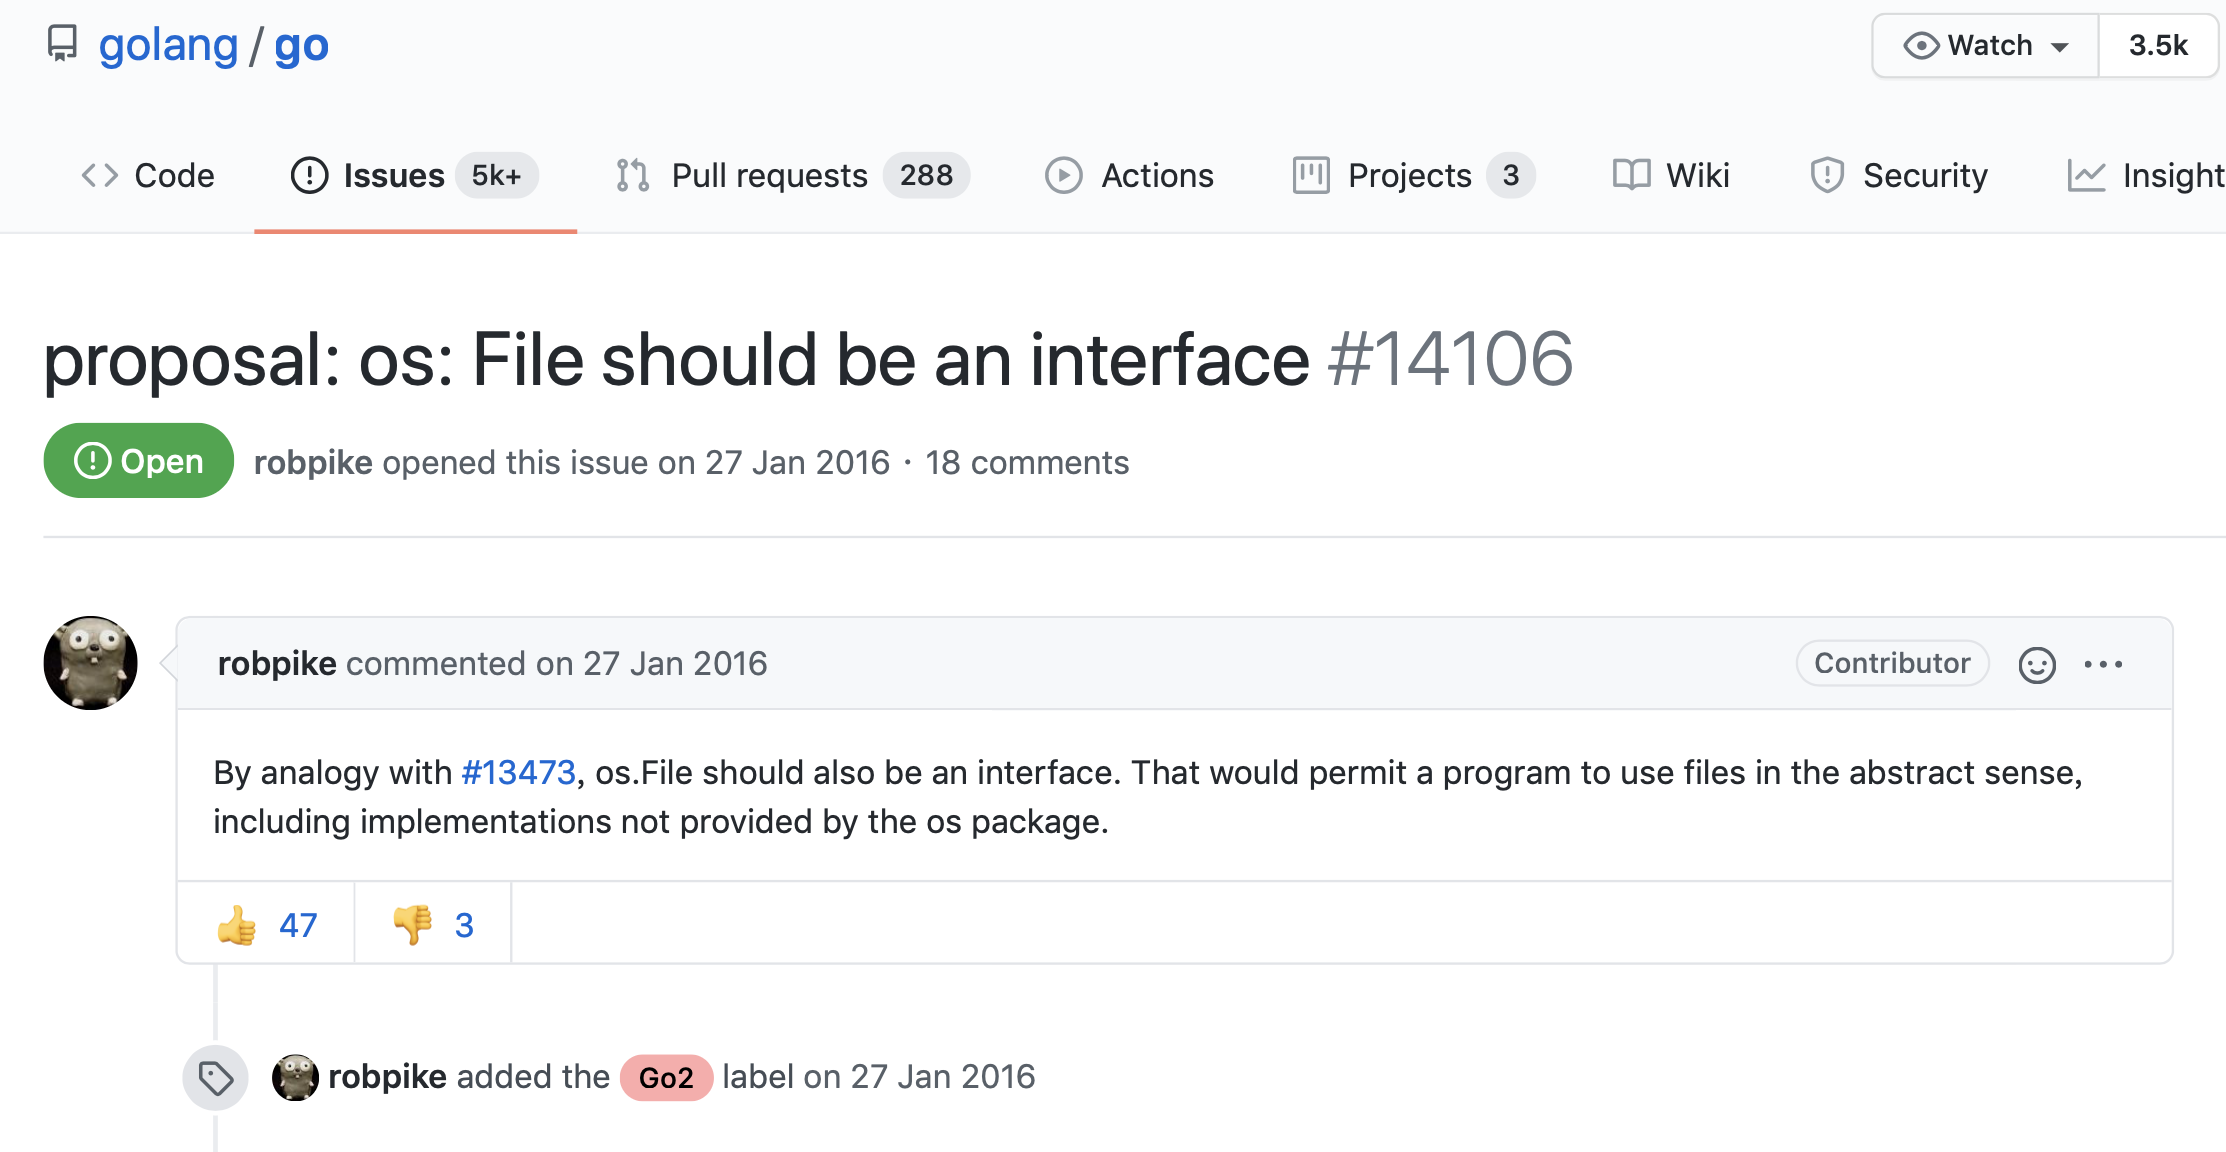Switch to the Code tab
The height and width of the screenshot is (1152, 2226).
(148, 176)
